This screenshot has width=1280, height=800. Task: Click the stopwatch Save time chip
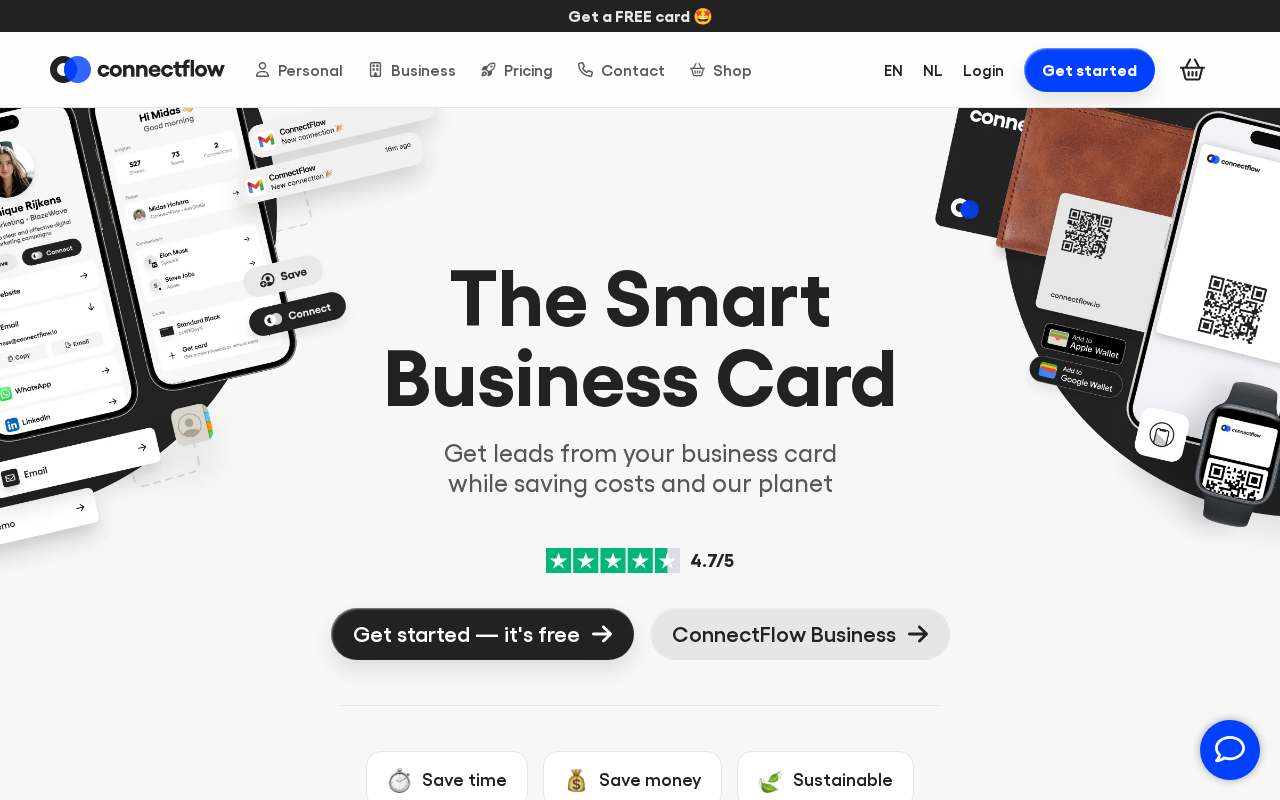coord(447,780)
